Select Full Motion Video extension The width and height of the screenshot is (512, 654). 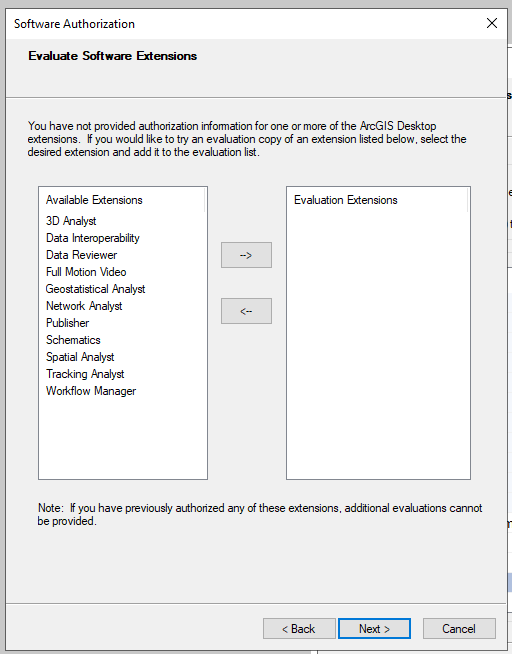coord(86,272)
